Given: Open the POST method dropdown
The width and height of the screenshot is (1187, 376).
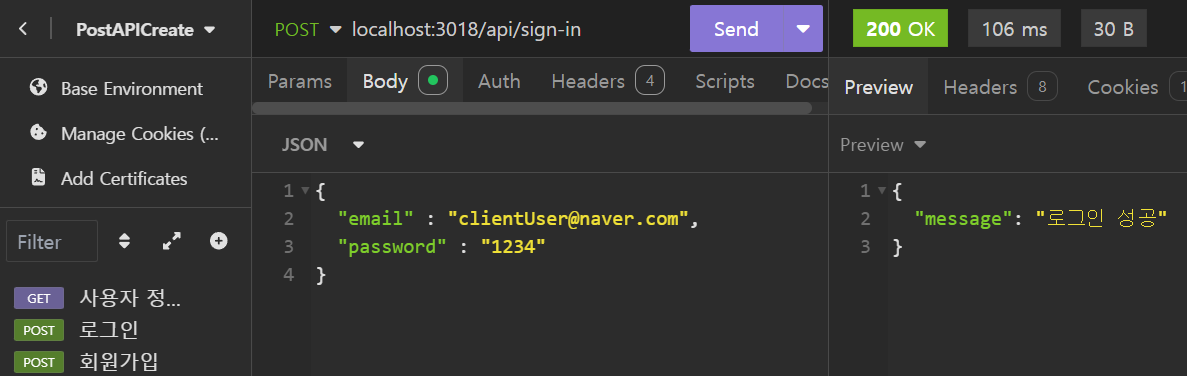Looking at the screenshot, I should 308,30.
